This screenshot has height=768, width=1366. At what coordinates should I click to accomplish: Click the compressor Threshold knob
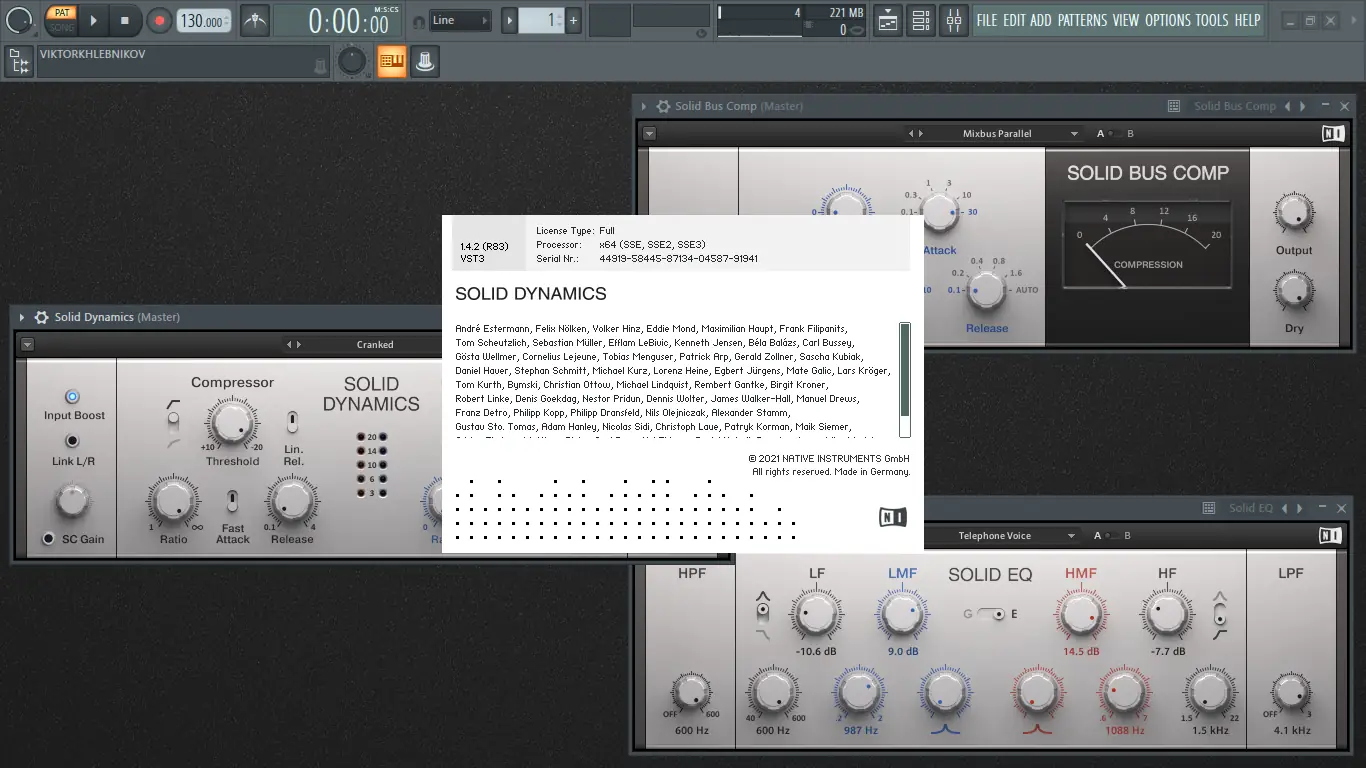232,422
